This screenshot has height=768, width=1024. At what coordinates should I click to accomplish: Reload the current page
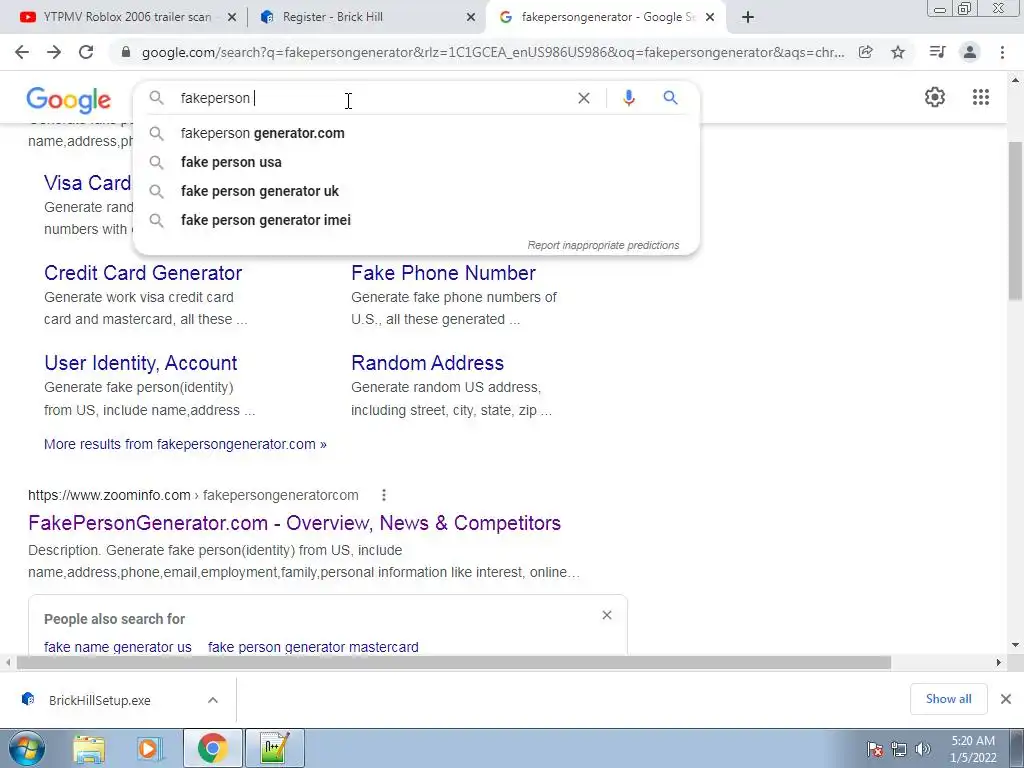[x=86, y=52]
